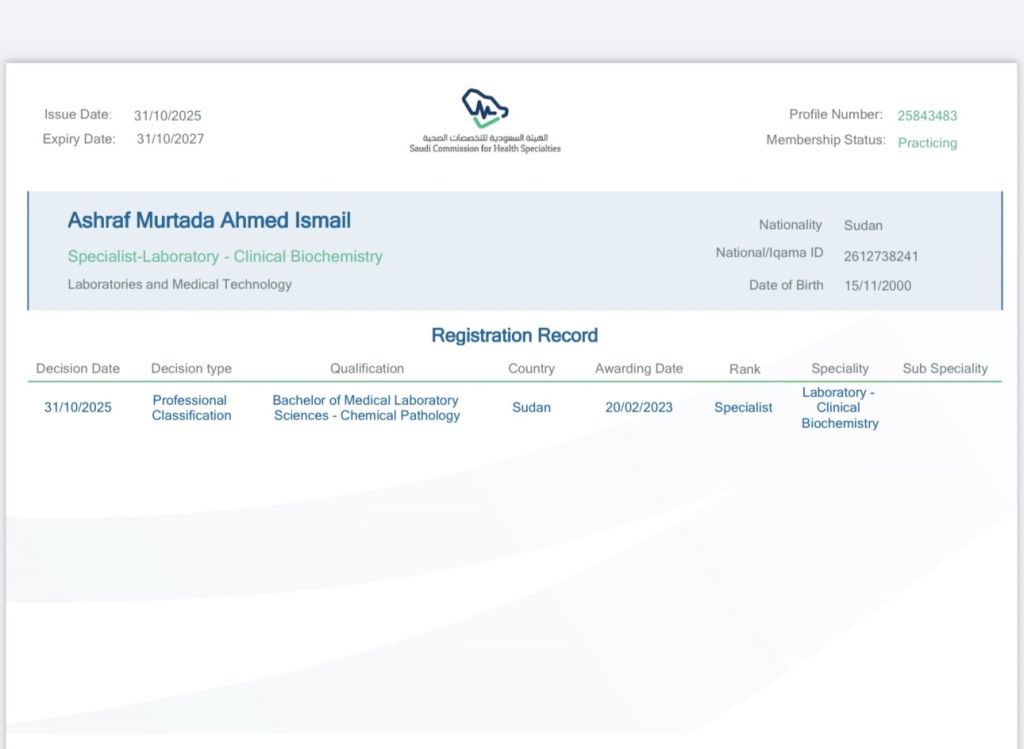Click the Practicing membership status
Screen dimensions: 1024x749
927,143
